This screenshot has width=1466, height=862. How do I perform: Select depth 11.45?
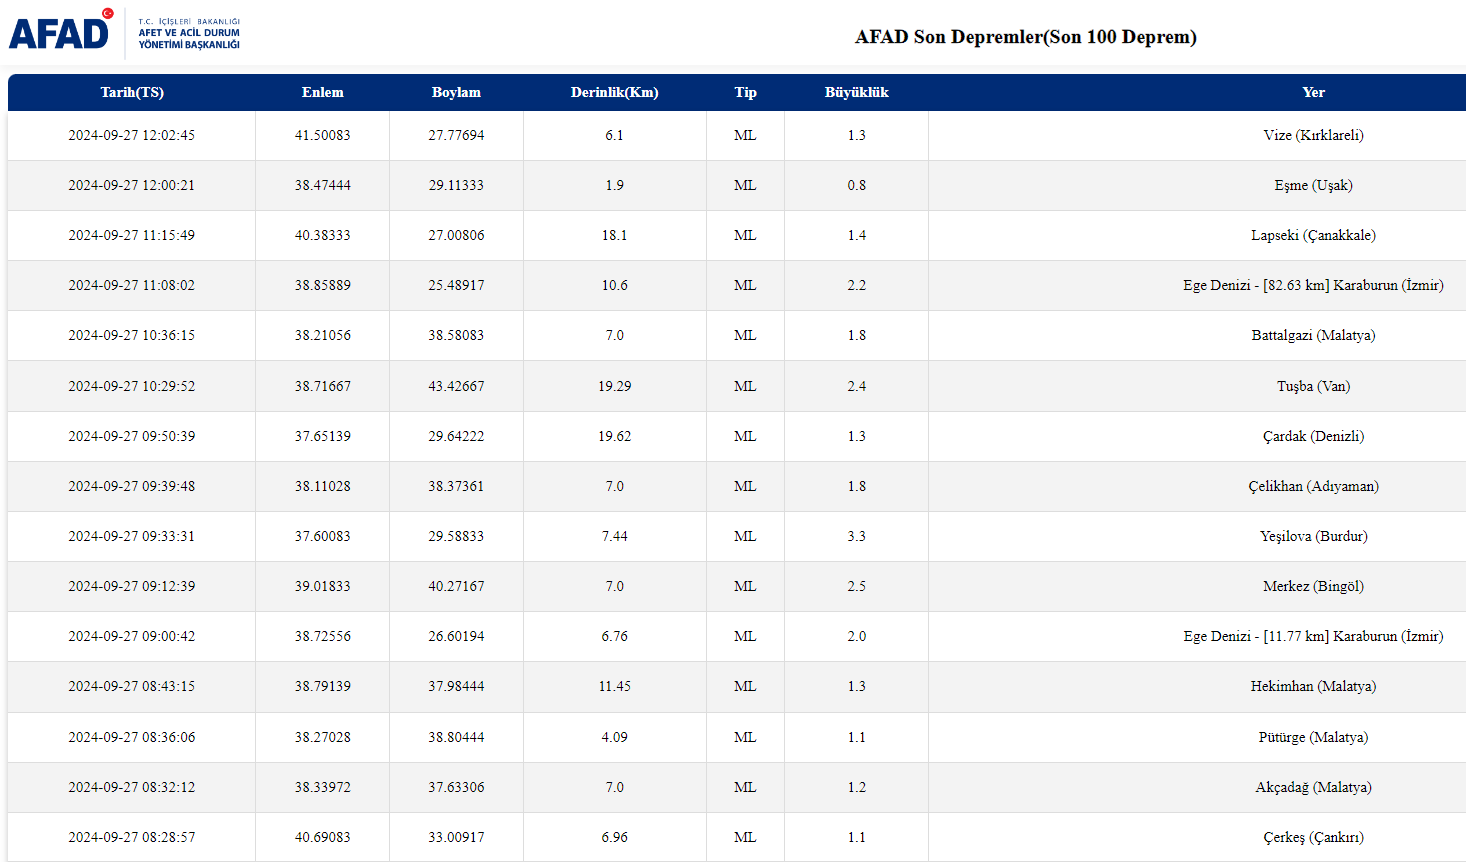tap(615, 686)
